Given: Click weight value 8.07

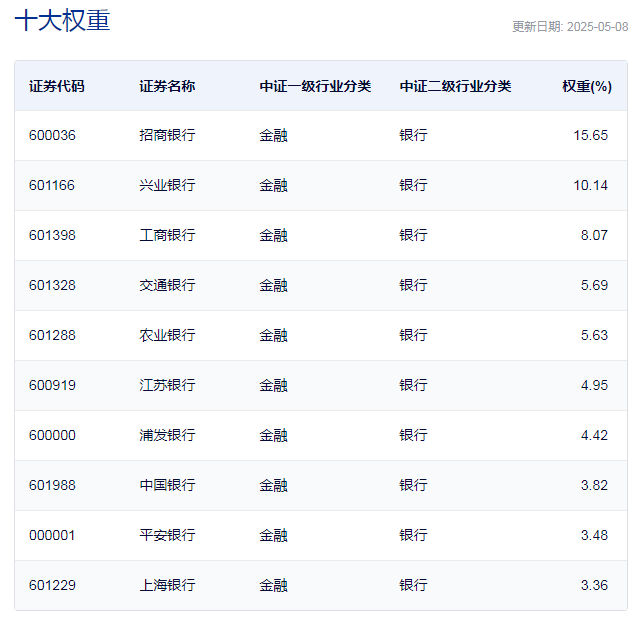Looking at the screenshot, I should 594,235.
